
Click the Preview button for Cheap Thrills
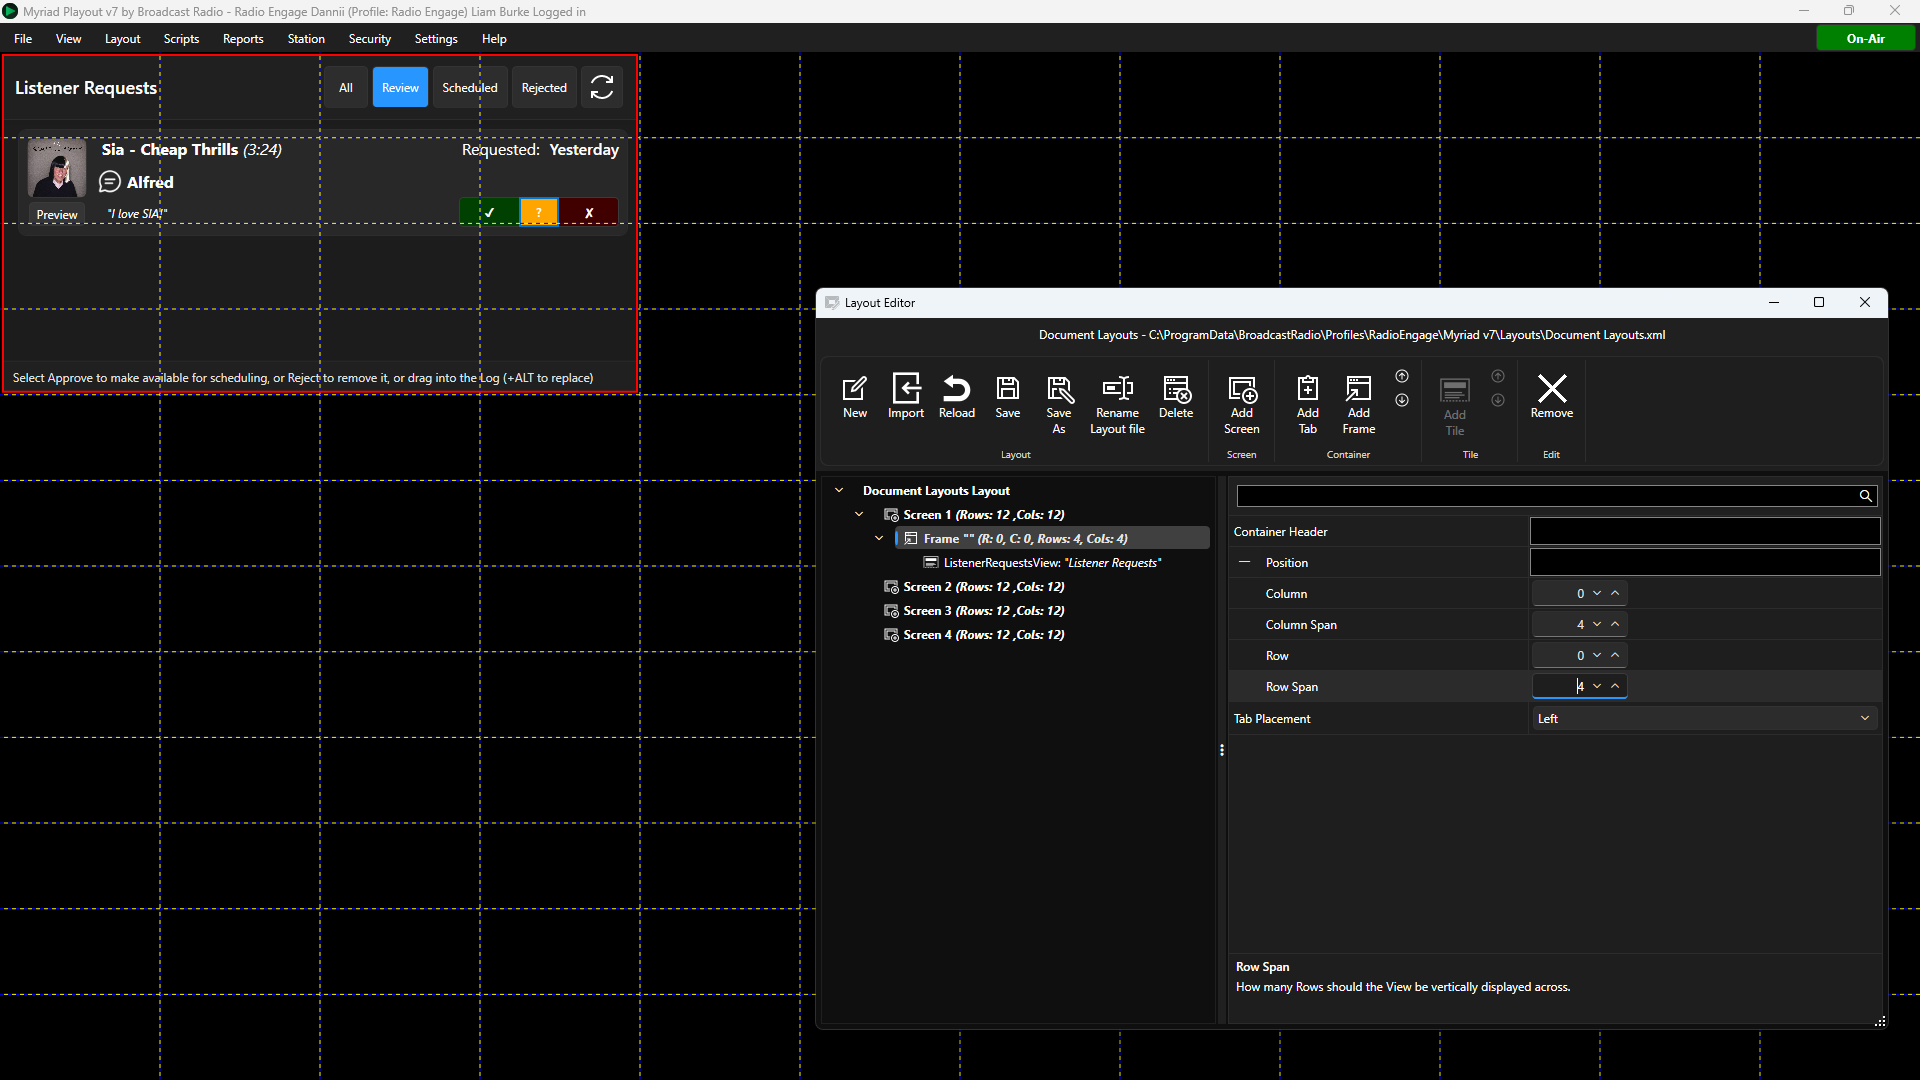tap(57, 214)
